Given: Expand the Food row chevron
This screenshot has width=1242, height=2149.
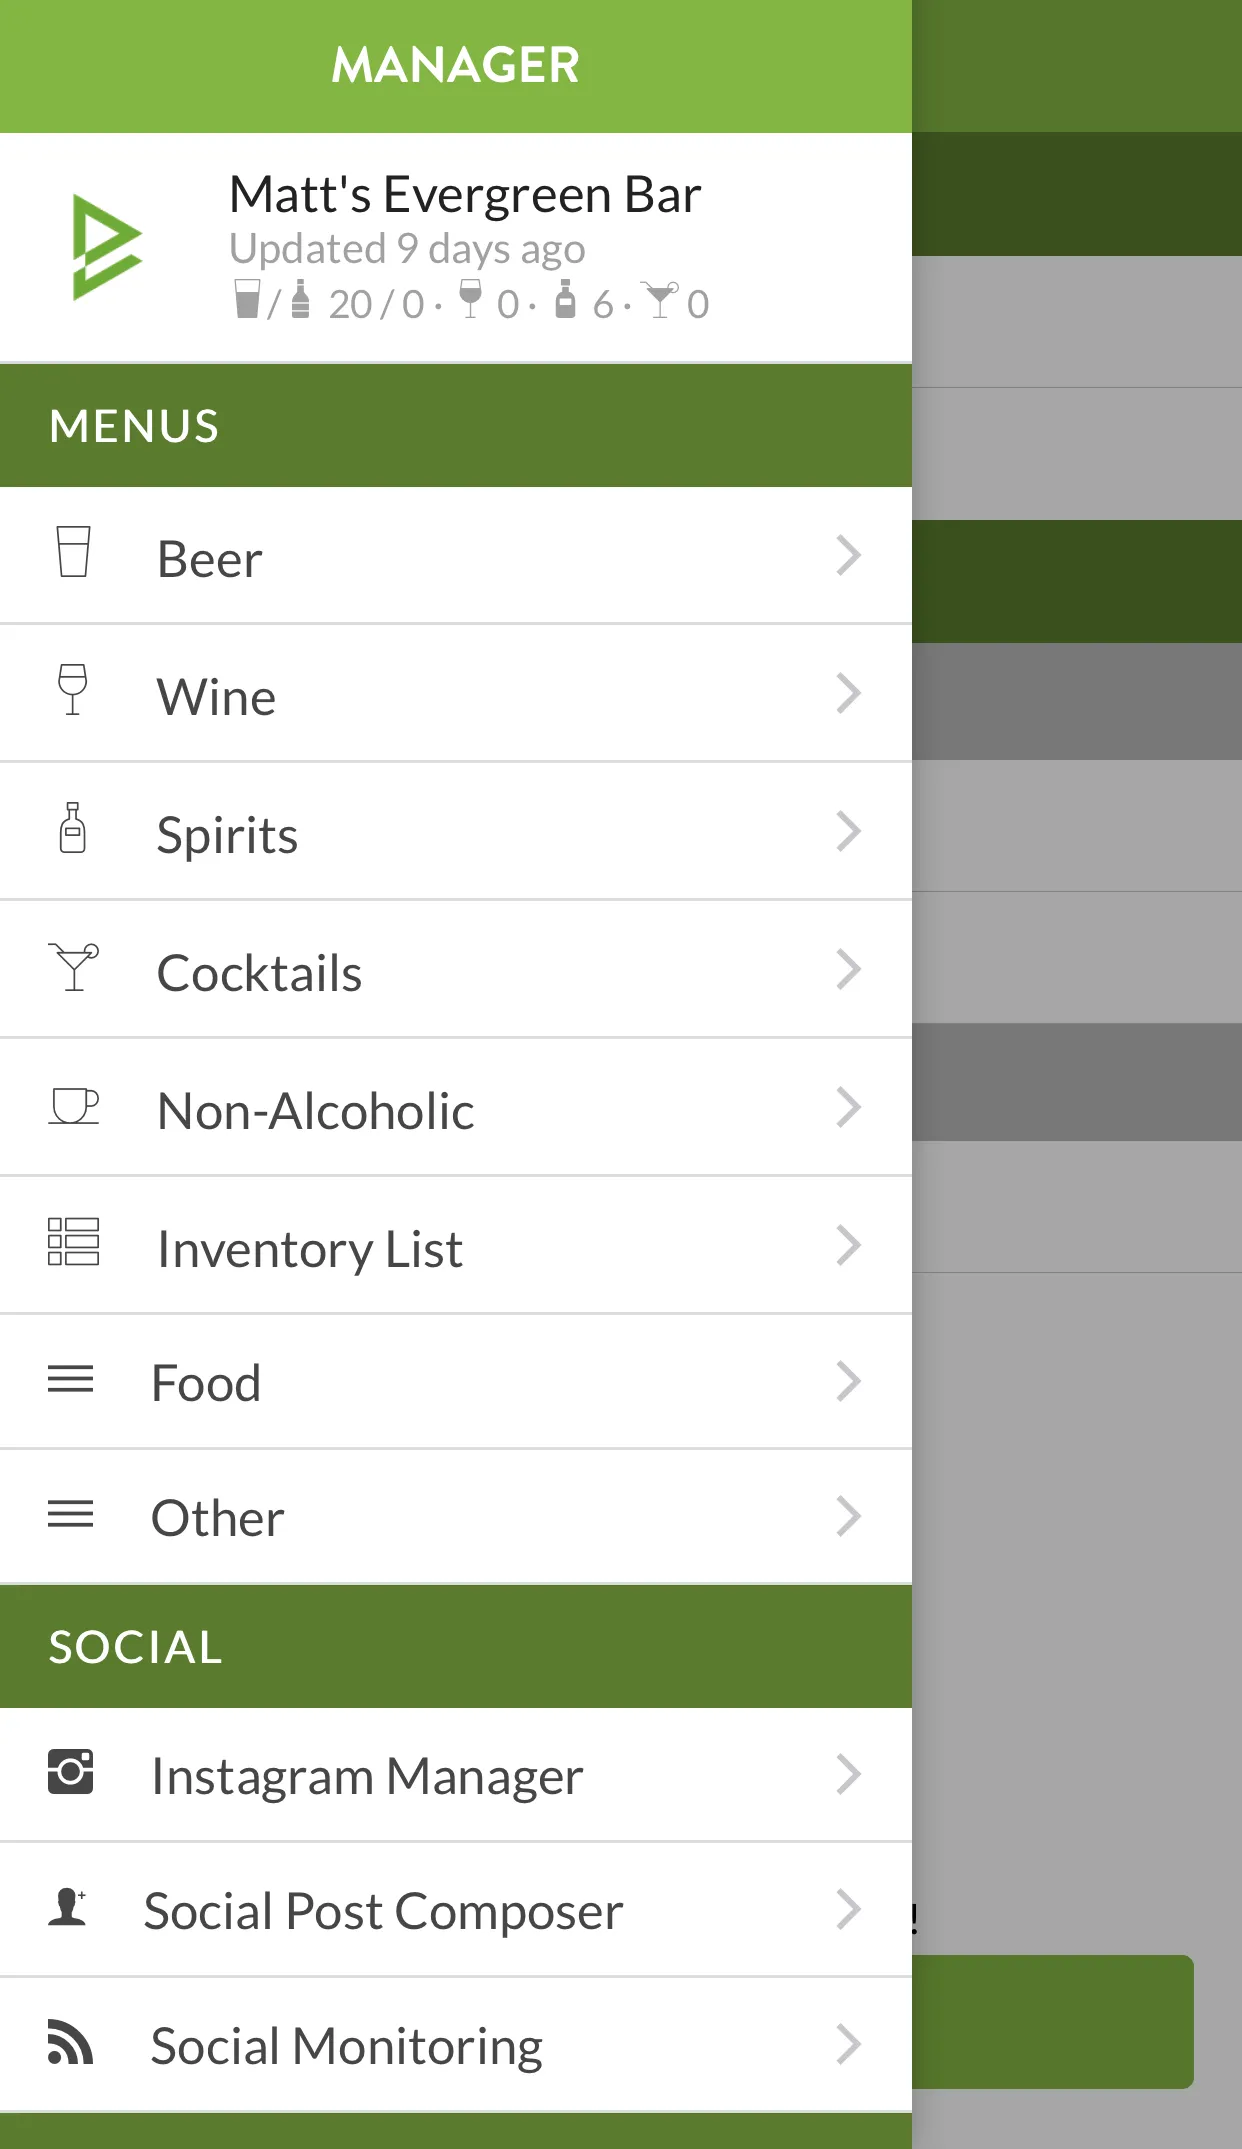Looking at the screenshot, I should pos(848,1382).
